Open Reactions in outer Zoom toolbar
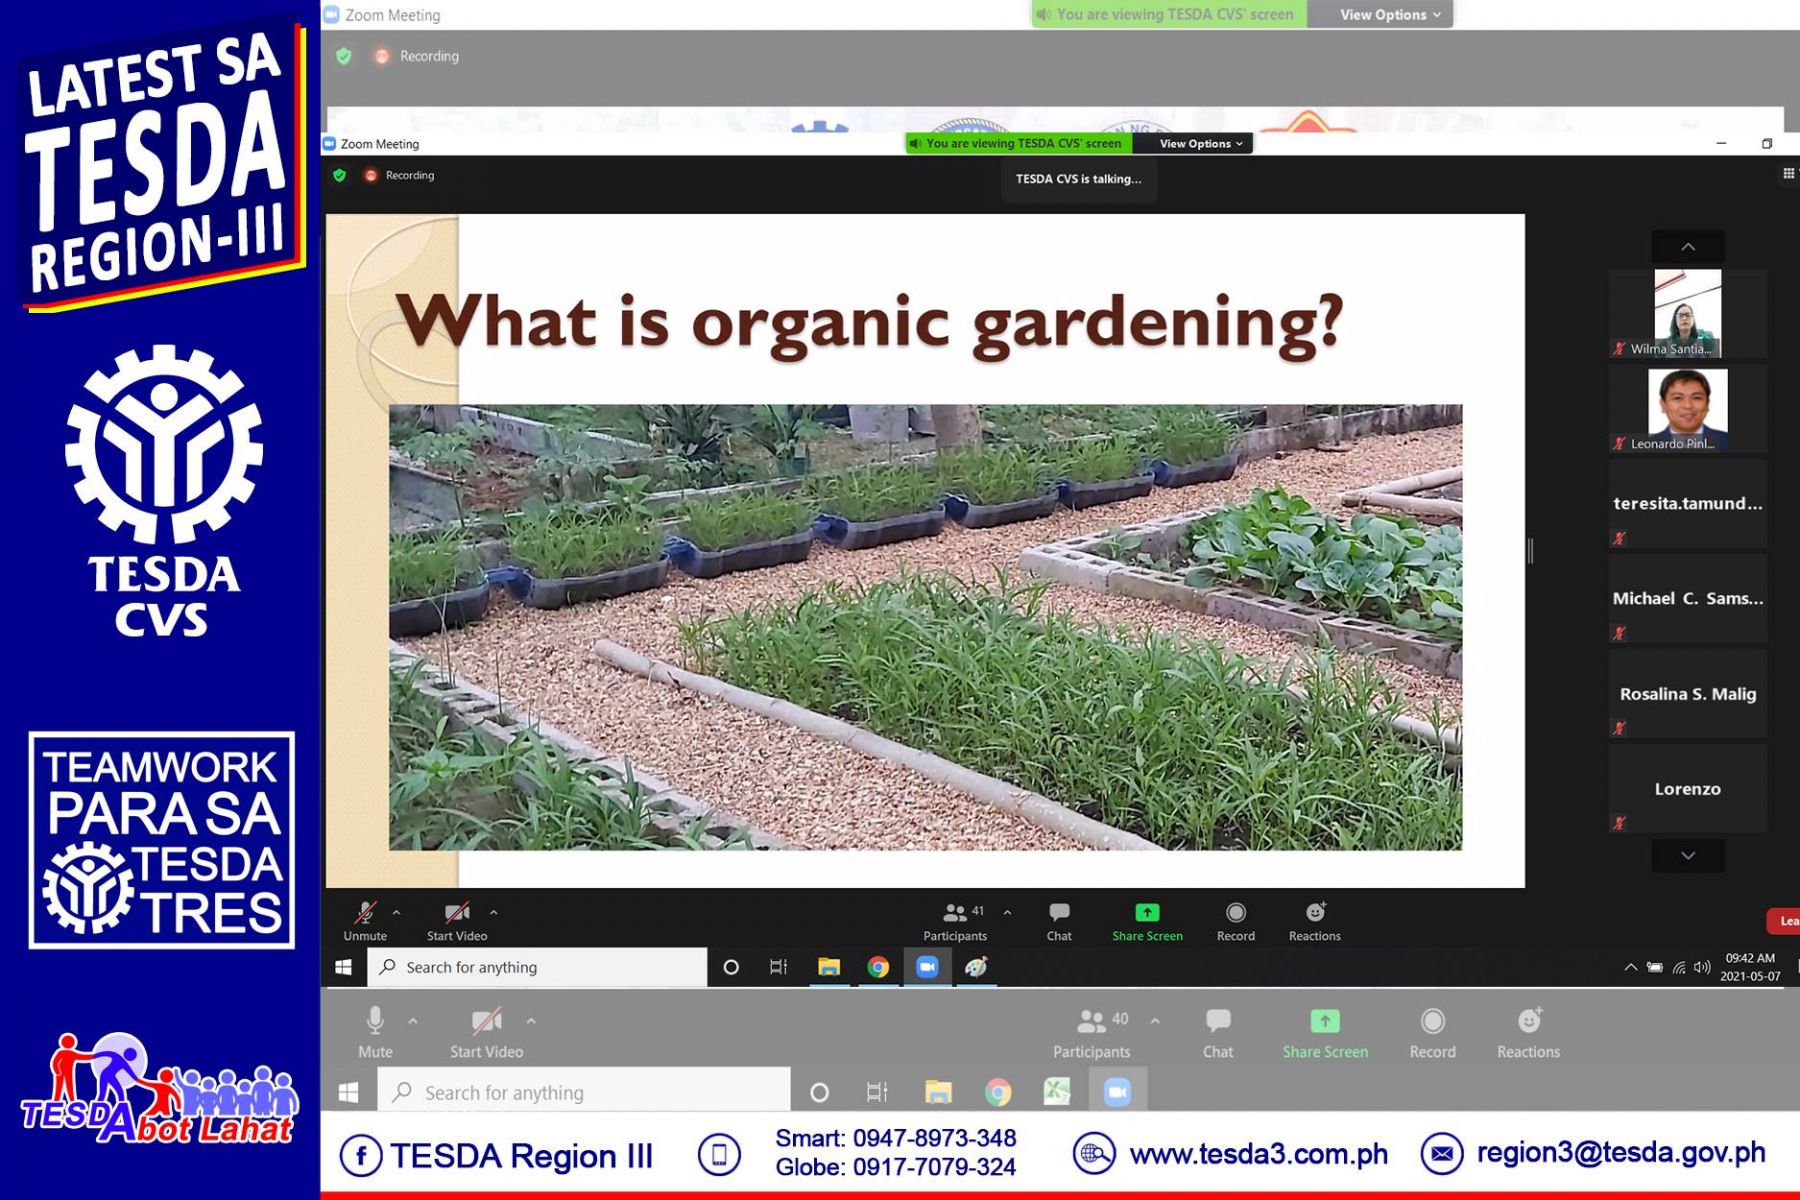Image resolution: width=1800 pixels, height=1200 pixels. (x=1528, y=1032)
